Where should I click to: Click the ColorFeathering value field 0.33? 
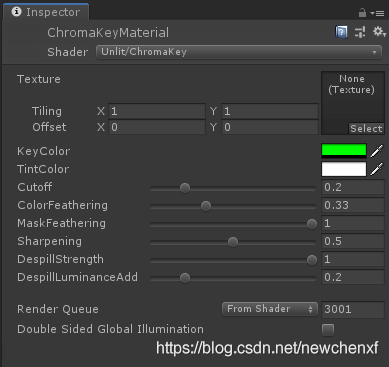353,205
